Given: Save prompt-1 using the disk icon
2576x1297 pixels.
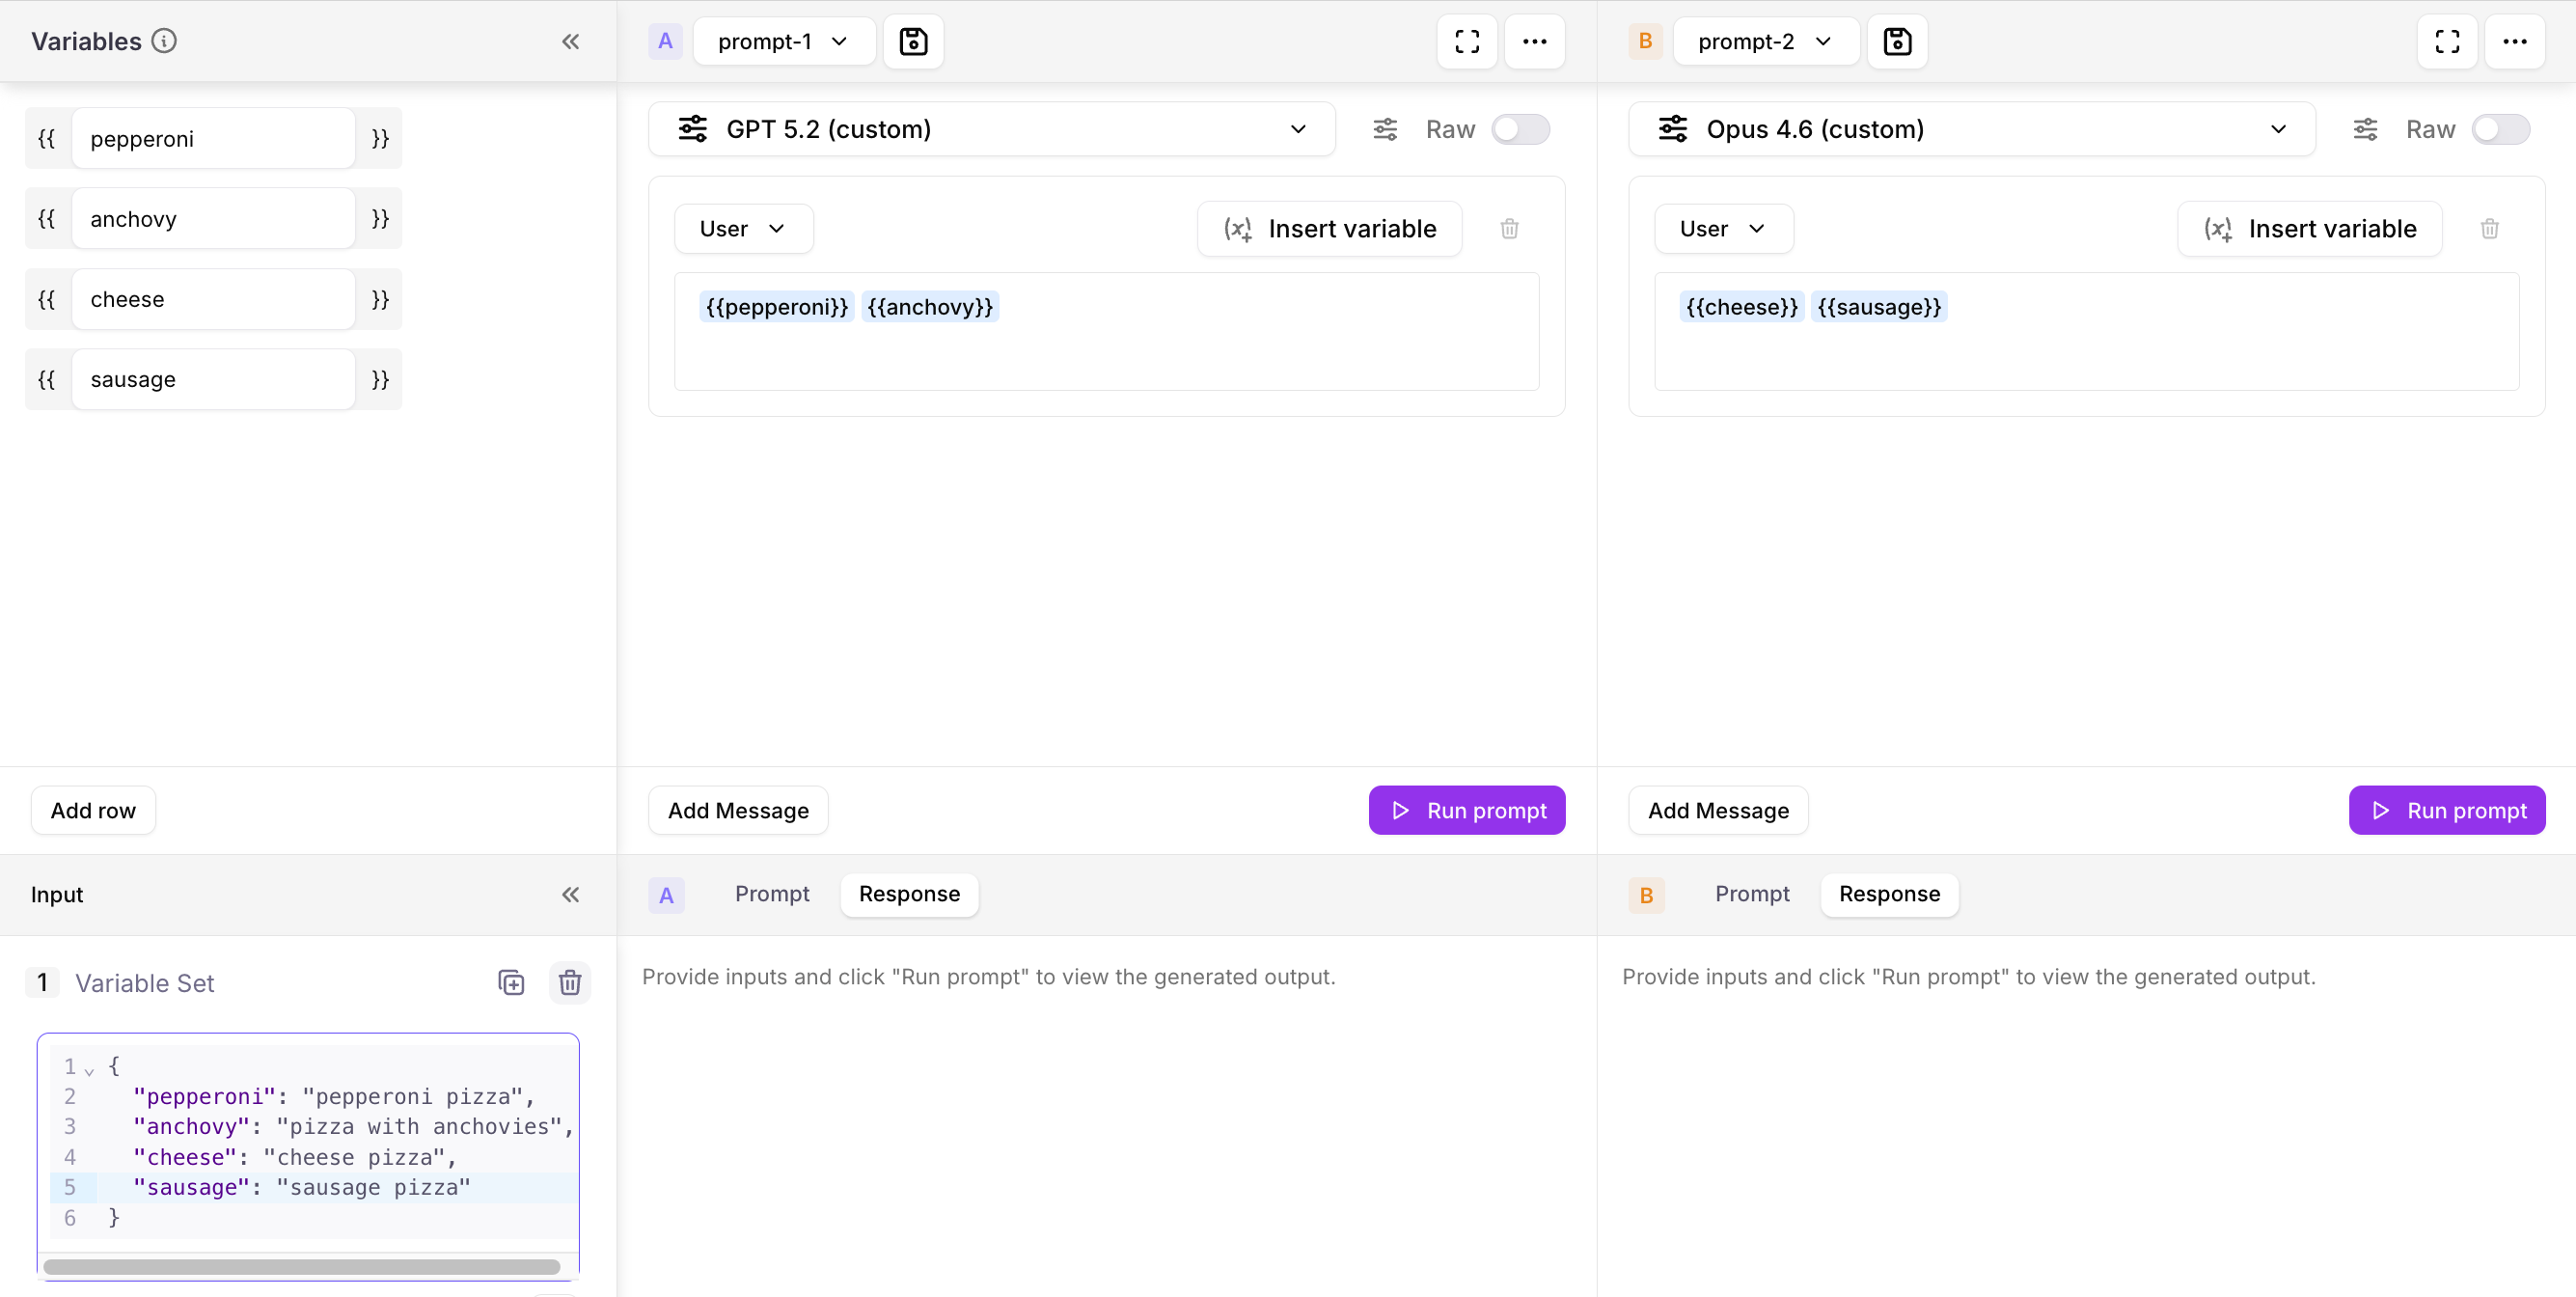Looking at the screenshot, I should coord(913,42).
